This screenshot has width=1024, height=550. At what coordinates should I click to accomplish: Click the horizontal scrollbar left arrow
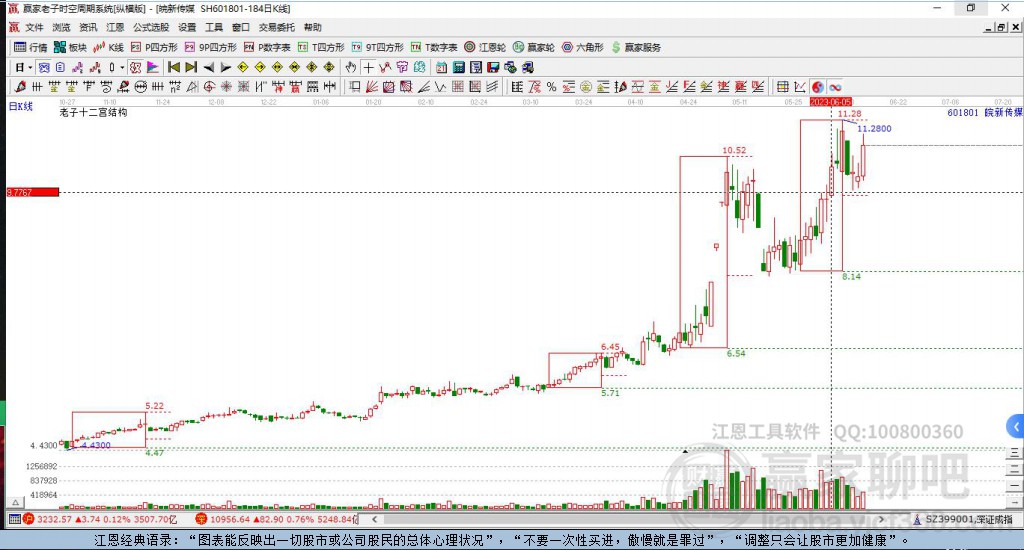pos(375,519)
